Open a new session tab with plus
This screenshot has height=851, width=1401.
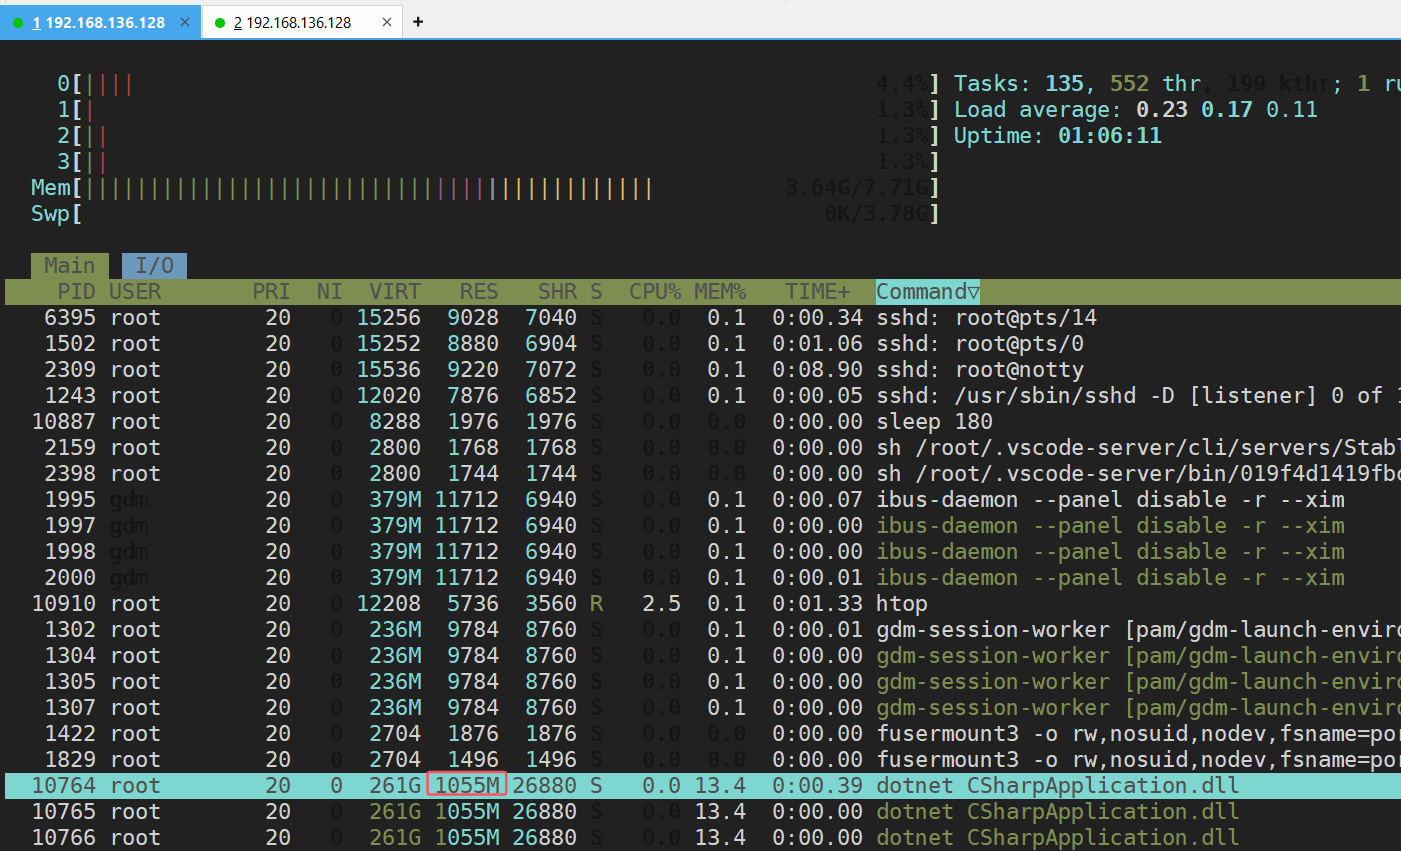pyautogui.click(x=418, y=22)
